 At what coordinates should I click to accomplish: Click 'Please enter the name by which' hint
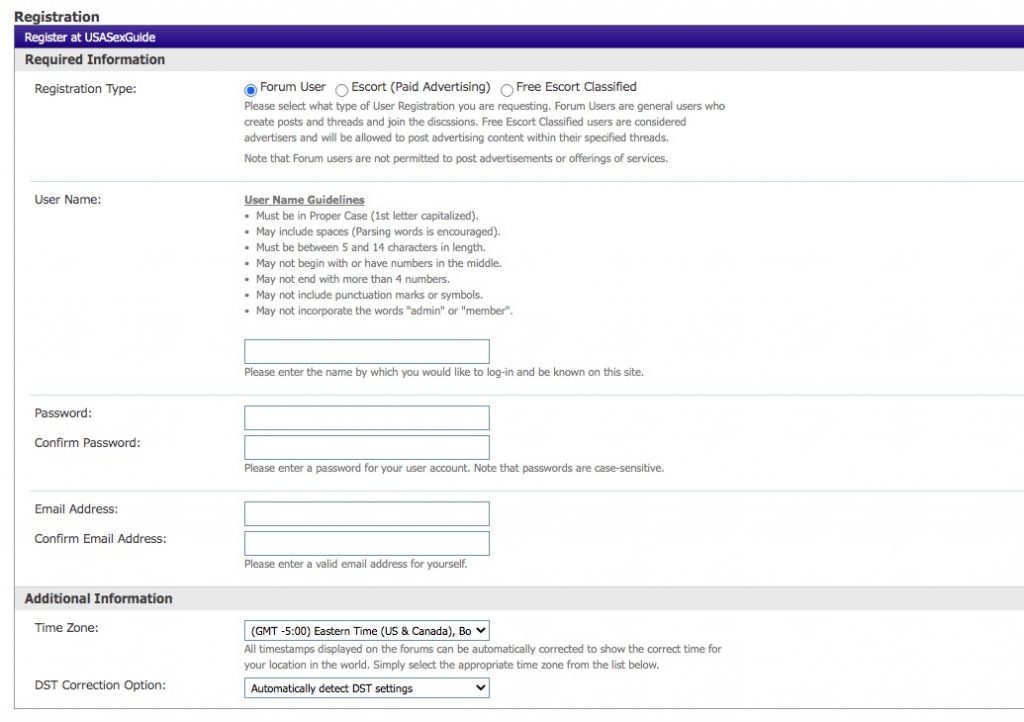pyautogui.click(x=444, y=372)
